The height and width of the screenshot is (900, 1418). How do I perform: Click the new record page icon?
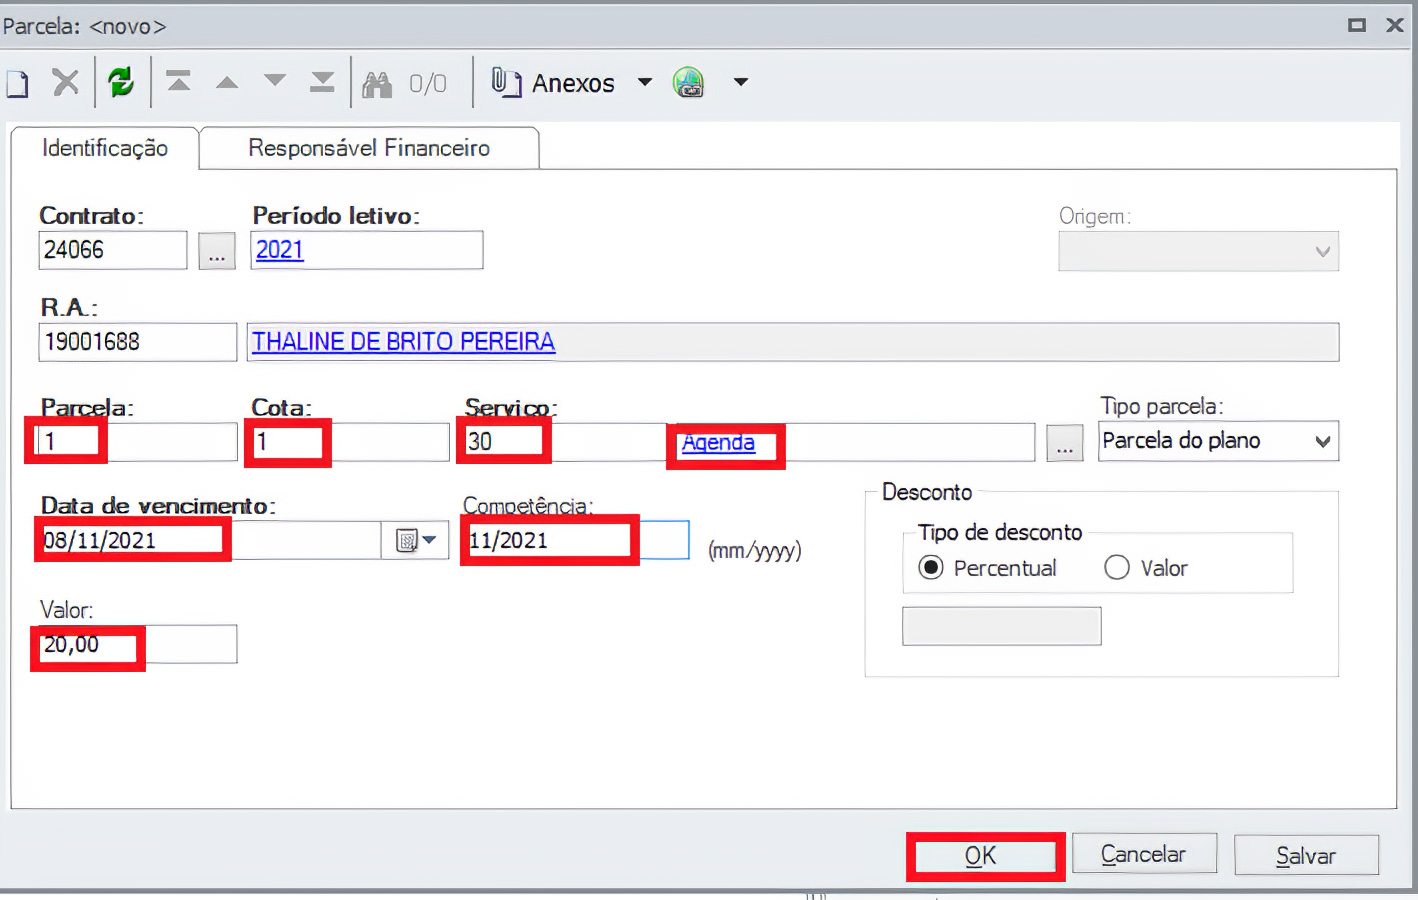18,83
